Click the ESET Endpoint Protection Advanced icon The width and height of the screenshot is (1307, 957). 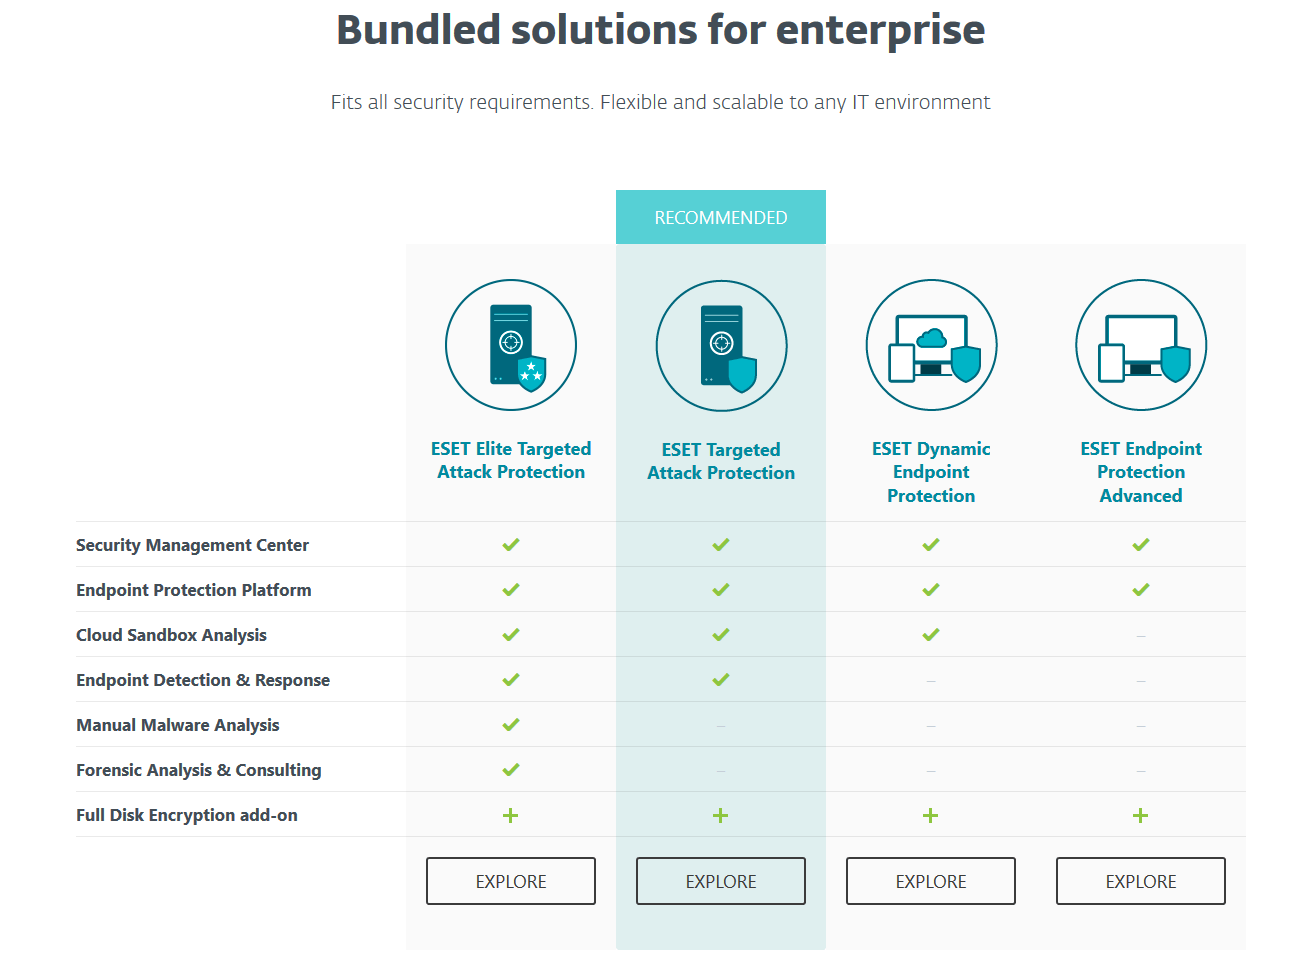[1141, 345]
